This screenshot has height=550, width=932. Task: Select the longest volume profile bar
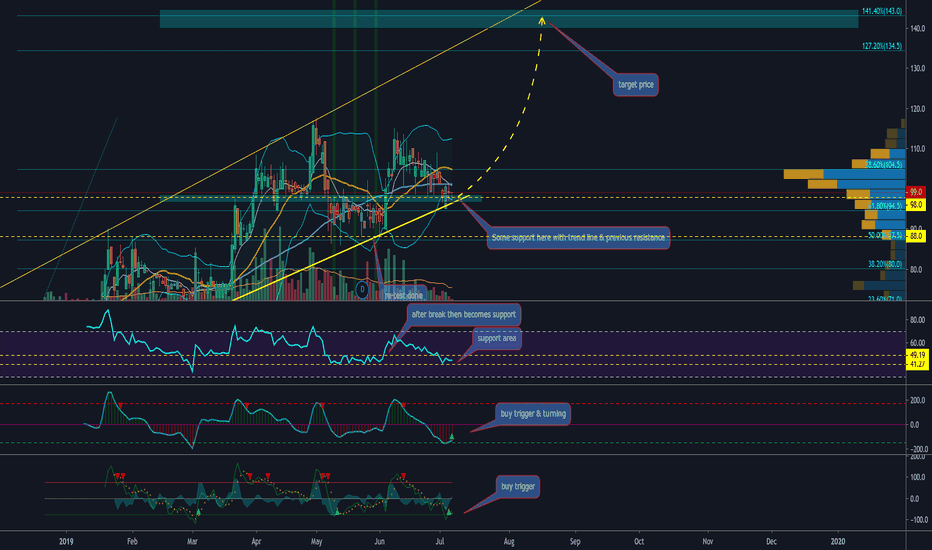point(845,174)
